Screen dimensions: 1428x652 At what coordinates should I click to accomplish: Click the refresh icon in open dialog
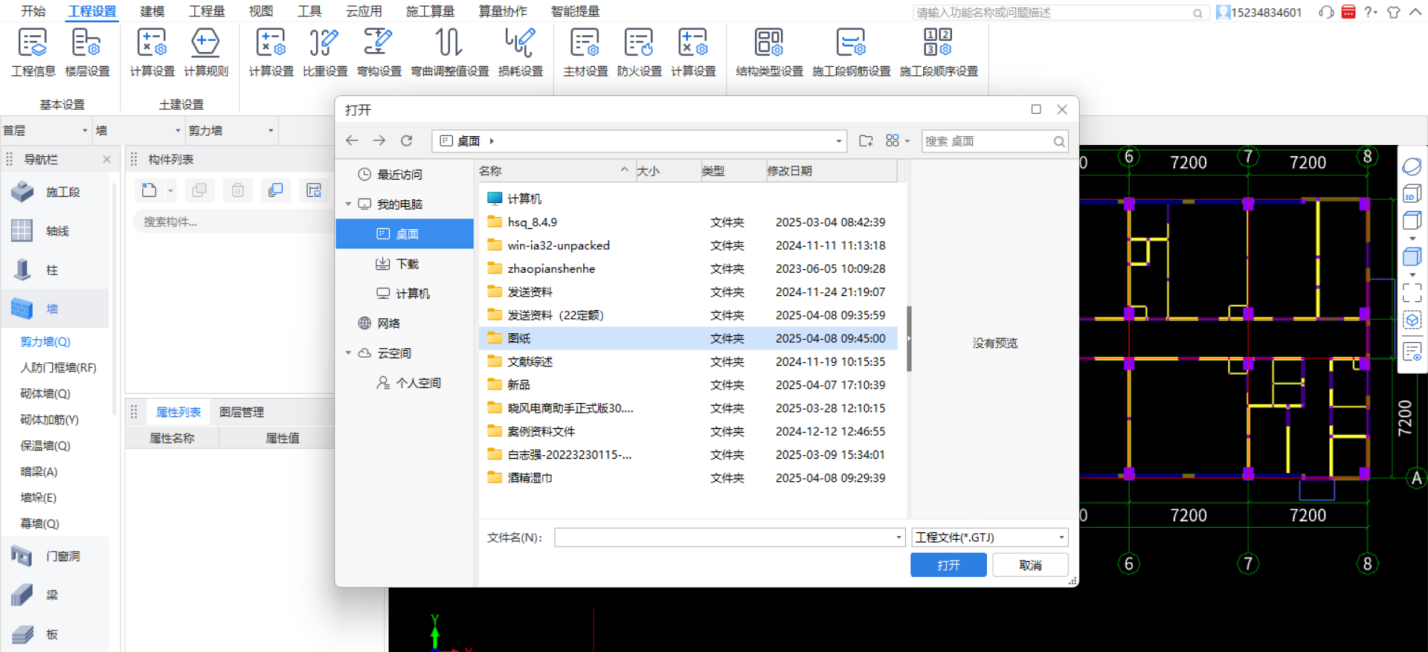[406, 141]
